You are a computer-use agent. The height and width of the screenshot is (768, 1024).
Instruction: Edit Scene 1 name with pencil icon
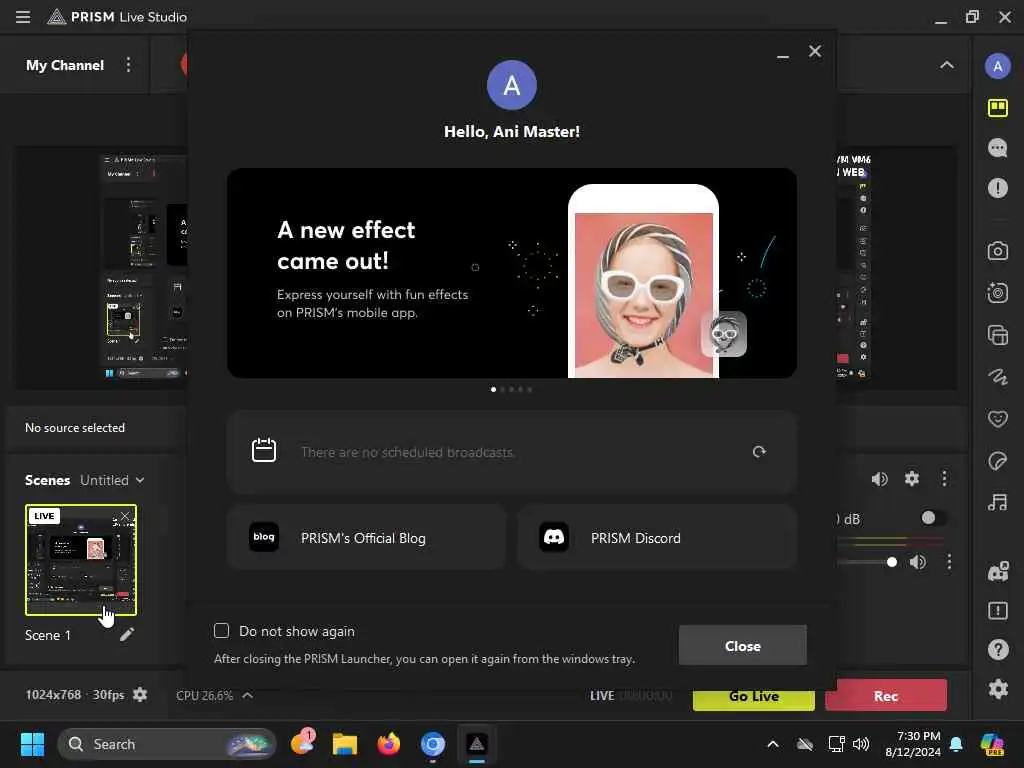tap(127, 634)
